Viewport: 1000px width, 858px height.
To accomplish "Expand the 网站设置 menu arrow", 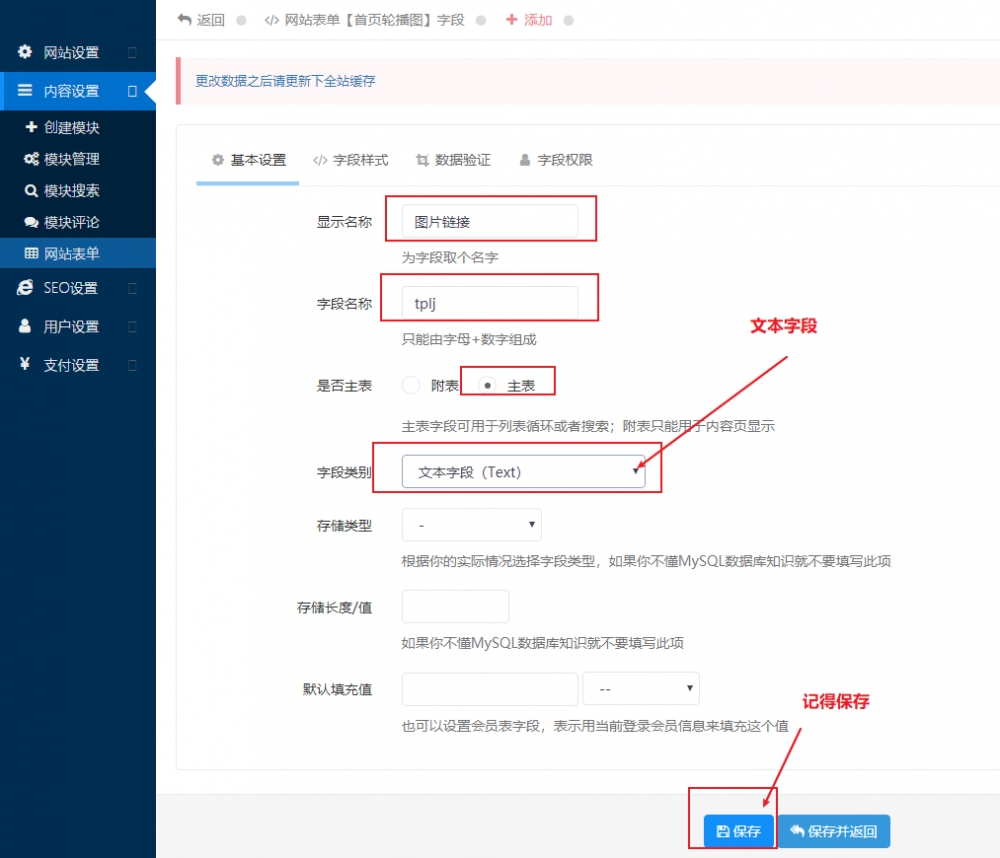I will tap(133, 52).
